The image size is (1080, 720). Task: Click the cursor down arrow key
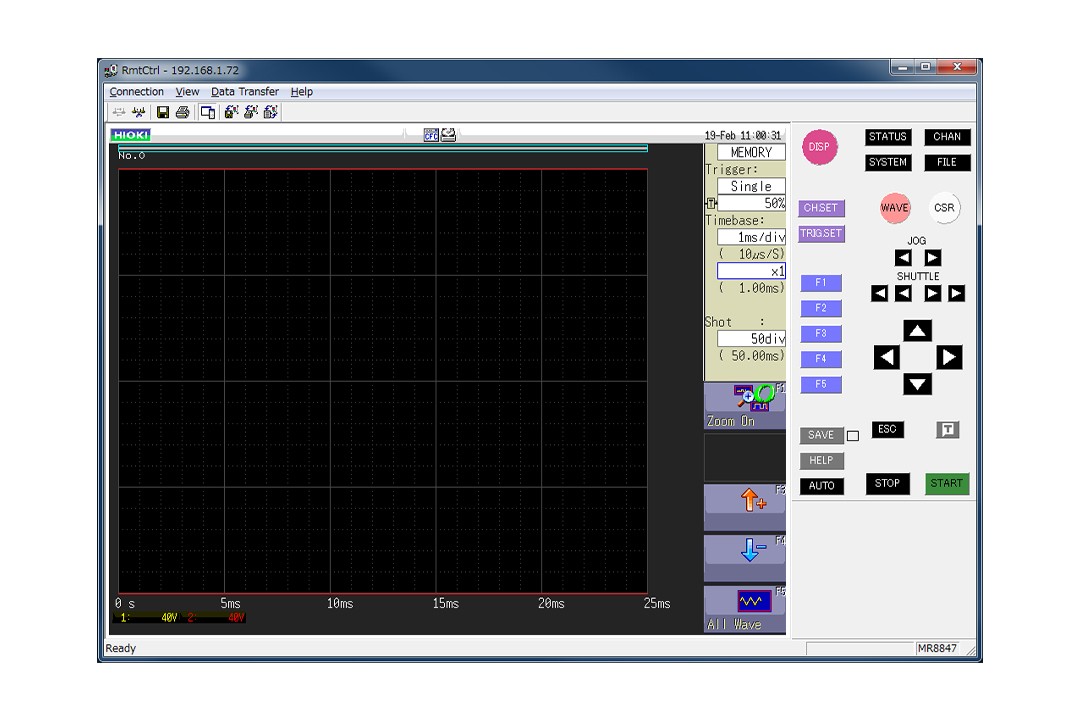[917, 384]
